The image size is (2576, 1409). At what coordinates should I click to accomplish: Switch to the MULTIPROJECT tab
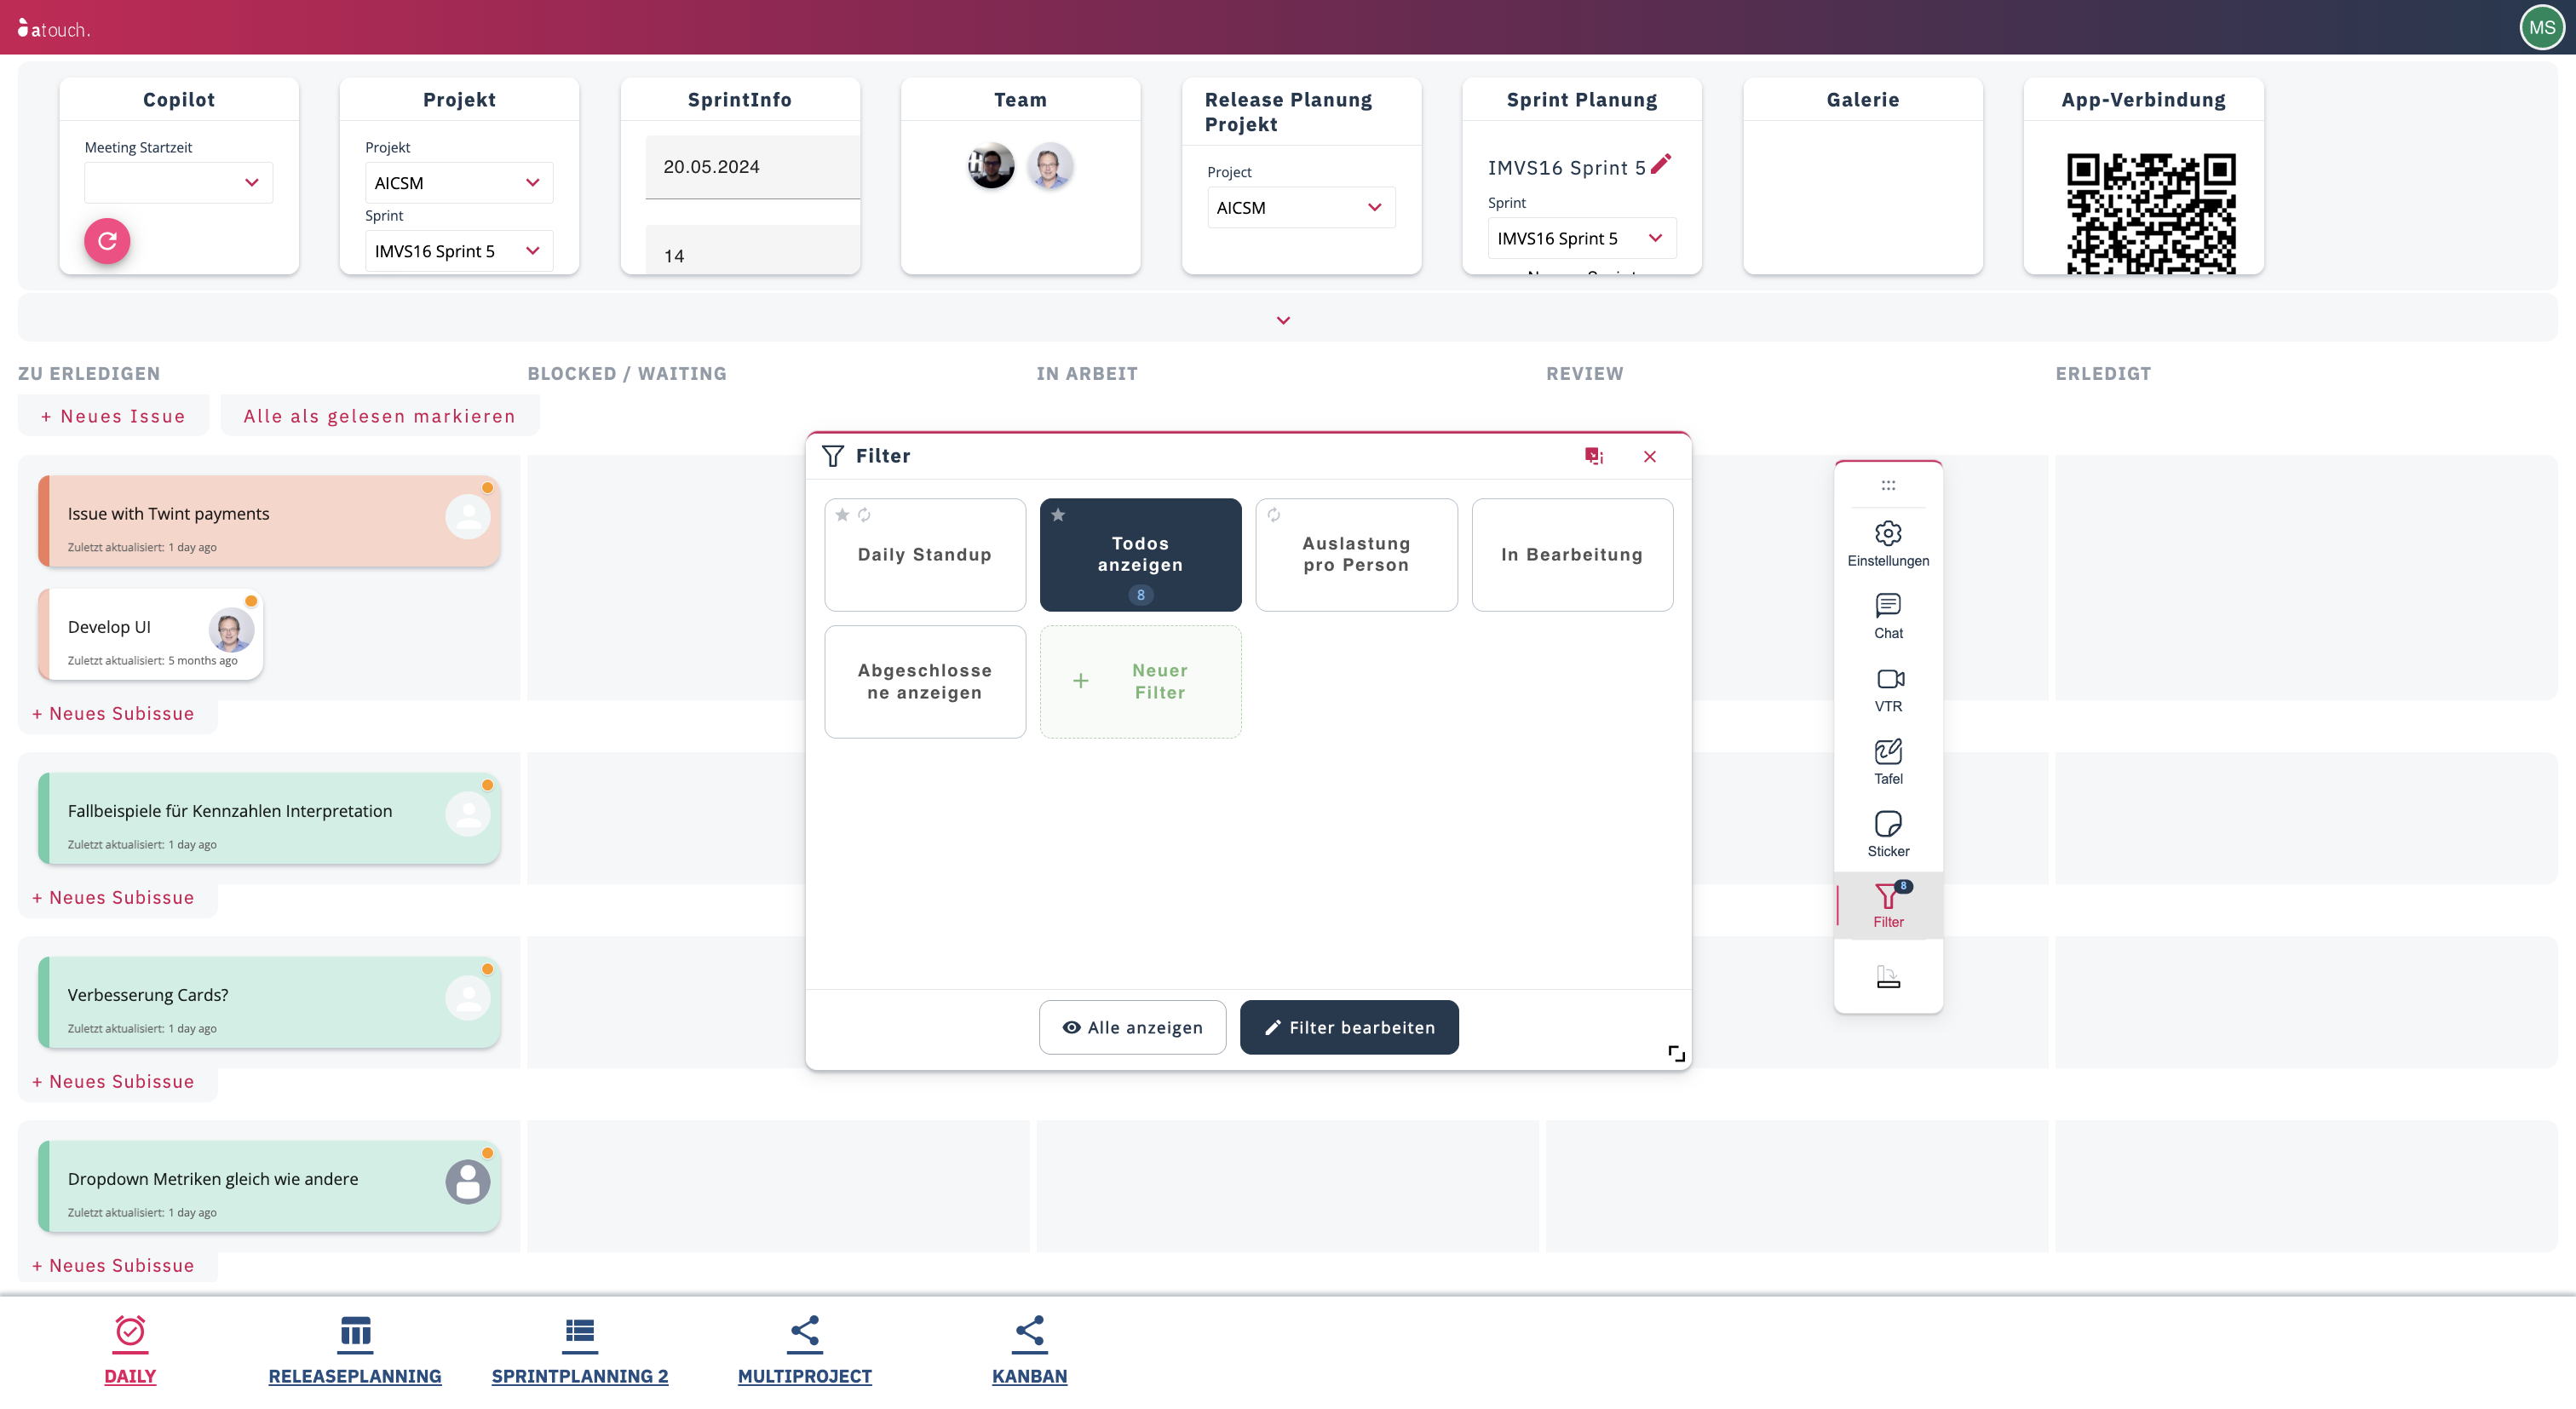click(805, 1350)
